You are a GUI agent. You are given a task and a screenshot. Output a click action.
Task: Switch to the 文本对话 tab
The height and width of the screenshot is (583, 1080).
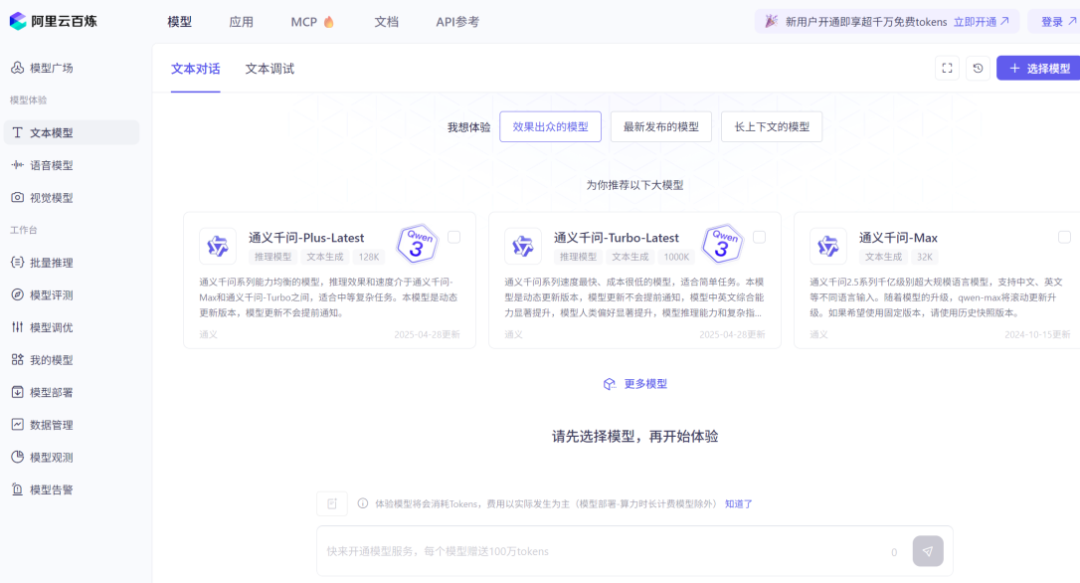tap(196, 69)
